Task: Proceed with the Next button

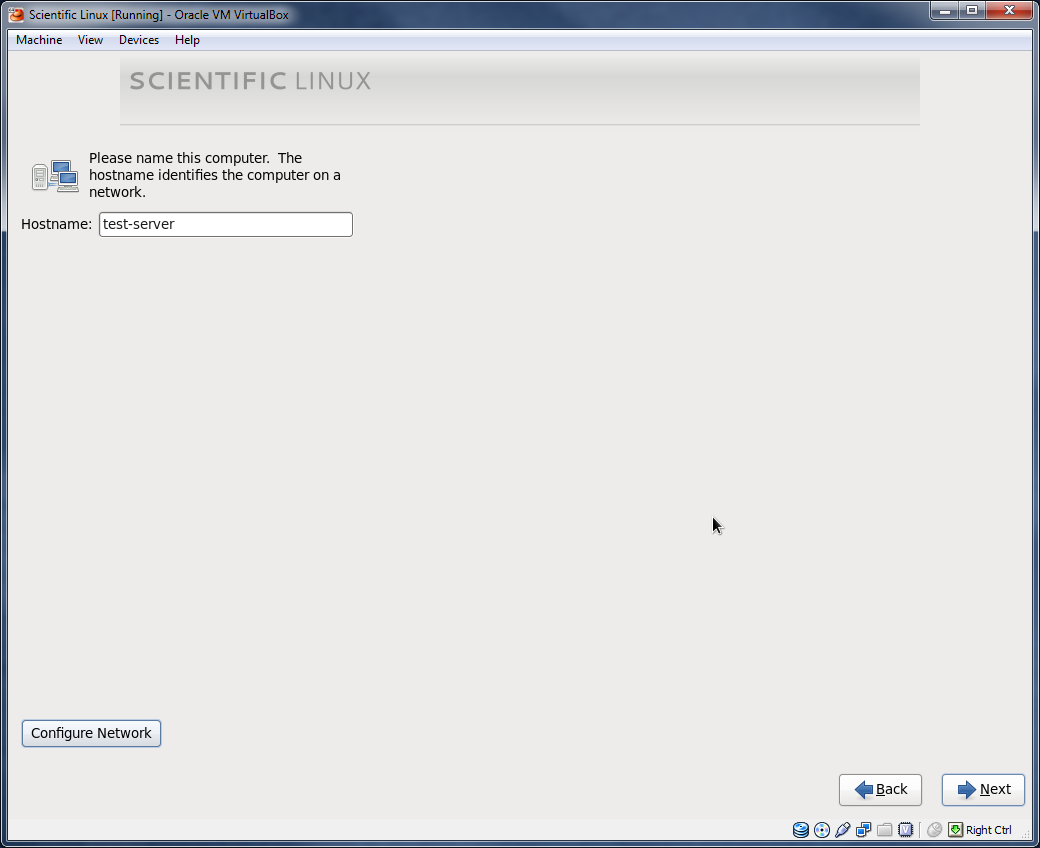Action: 983,790
